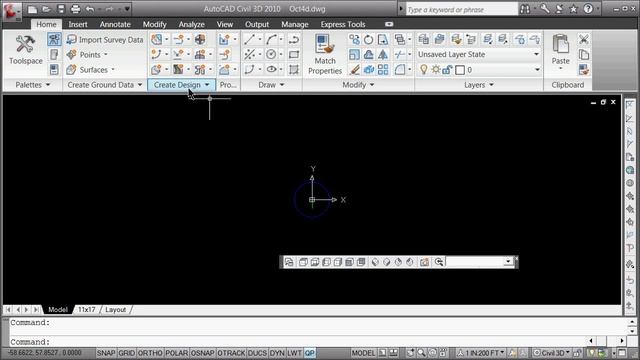Select the Arc tool in Draw panel
The width and height of the screenshot is (640, 360).
point(271,40)
